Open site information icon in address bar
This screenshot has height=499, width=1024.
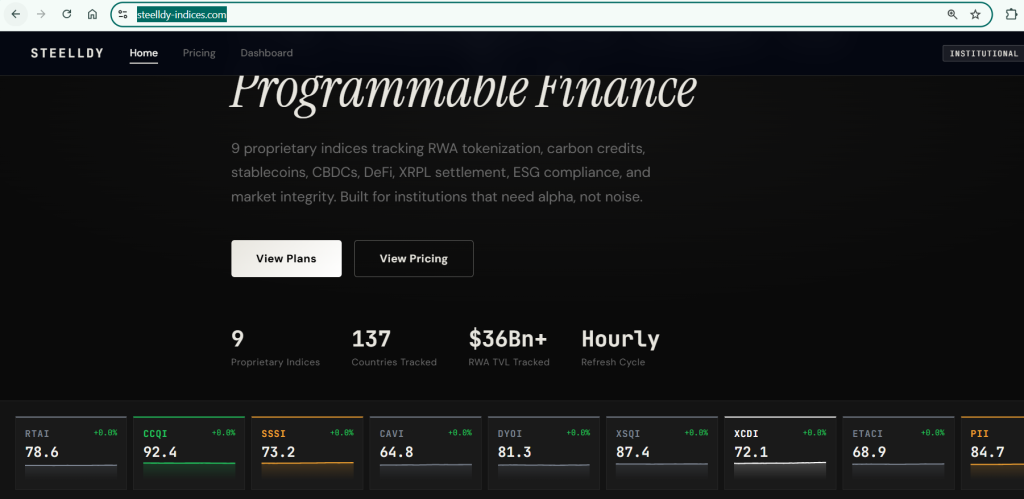click(x=123, y=14)
